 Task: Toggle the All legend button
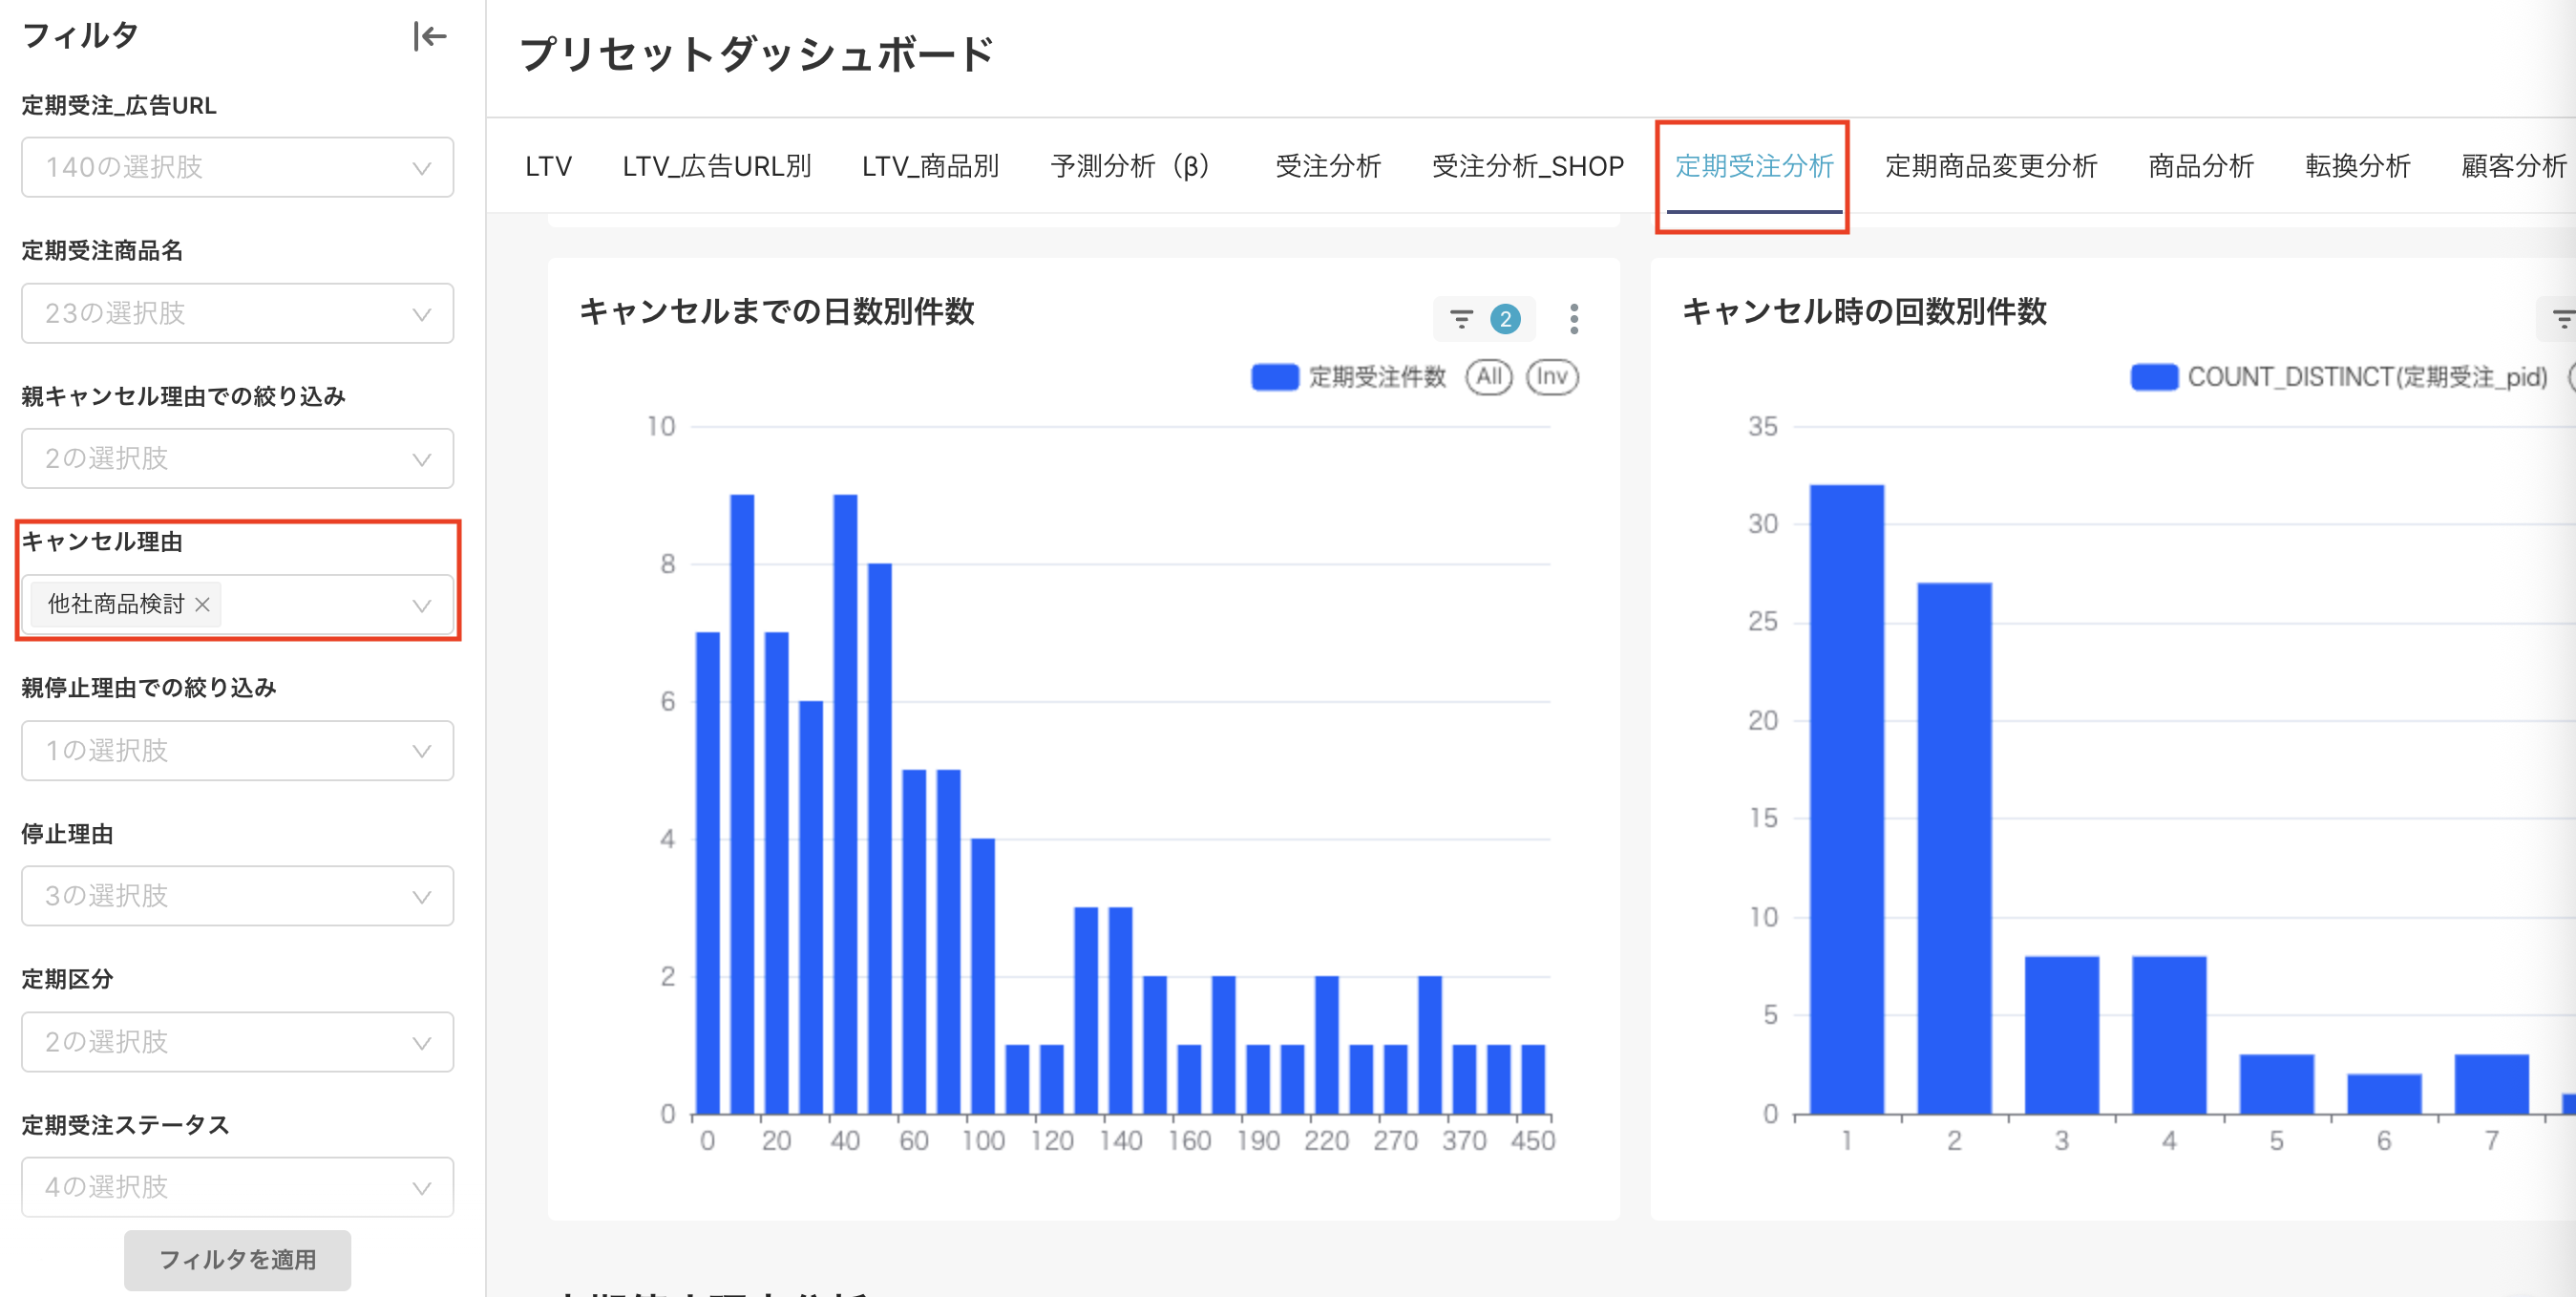click(x=1489, y=377)
